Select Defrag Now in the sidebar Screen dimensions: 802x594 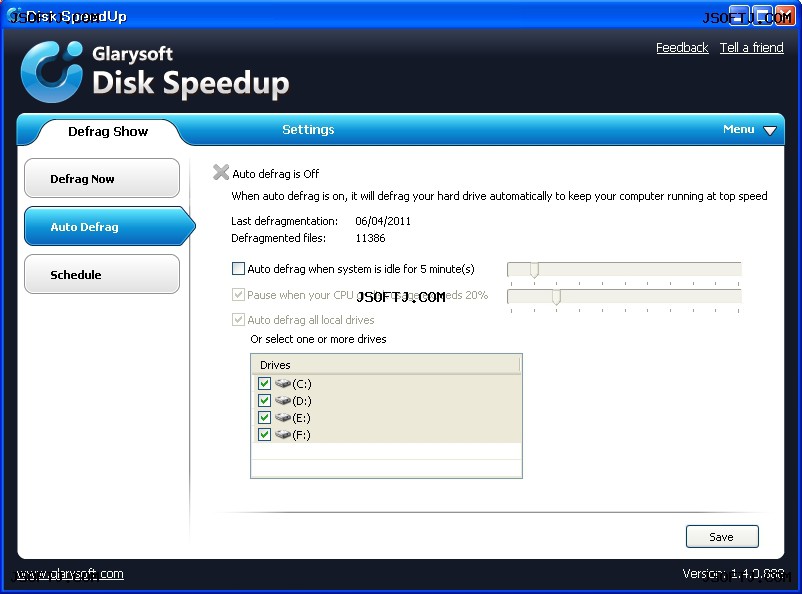pos(102,179)
